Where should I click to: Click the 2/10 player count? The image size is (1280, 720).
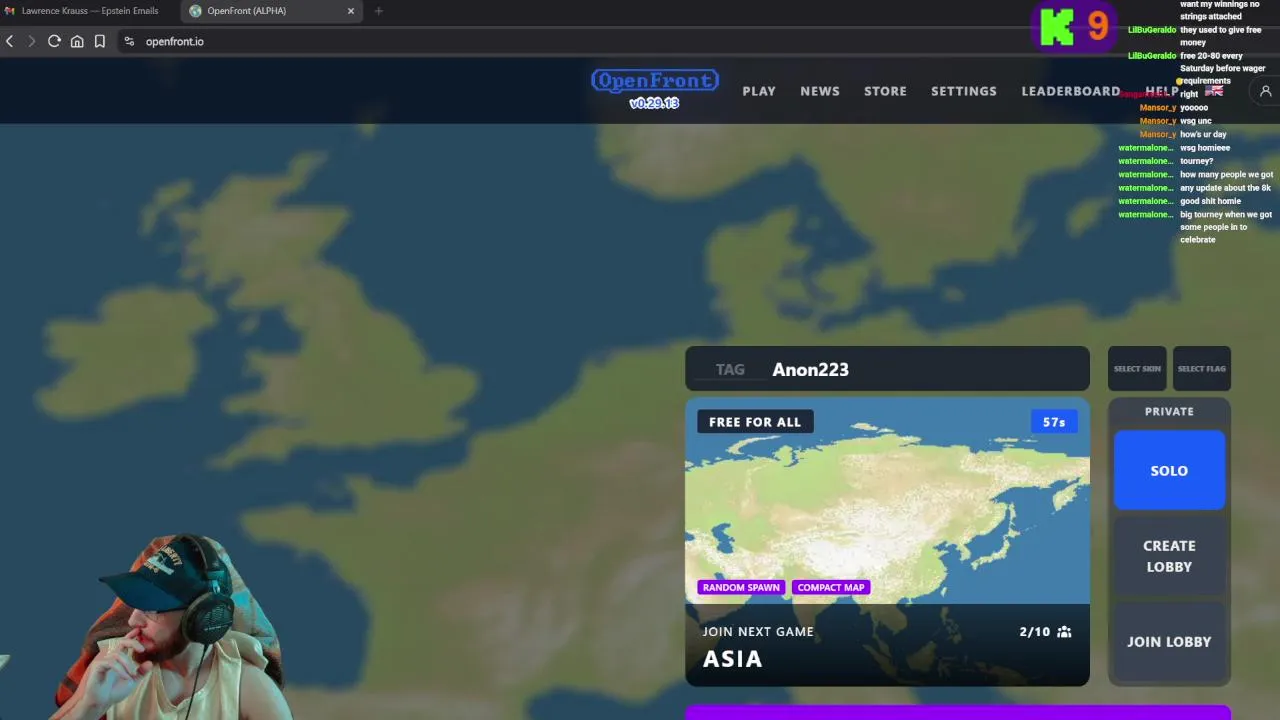1035,632
